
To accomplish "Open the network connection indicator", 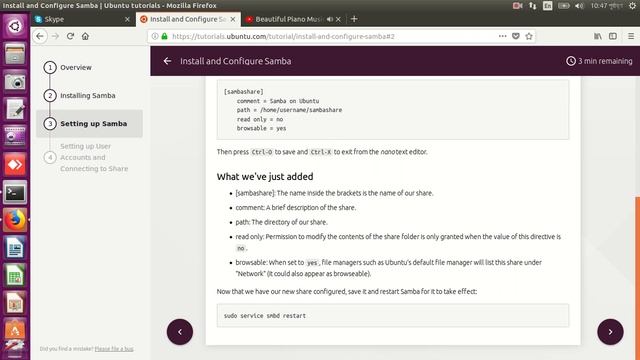I will click(533, 6).
